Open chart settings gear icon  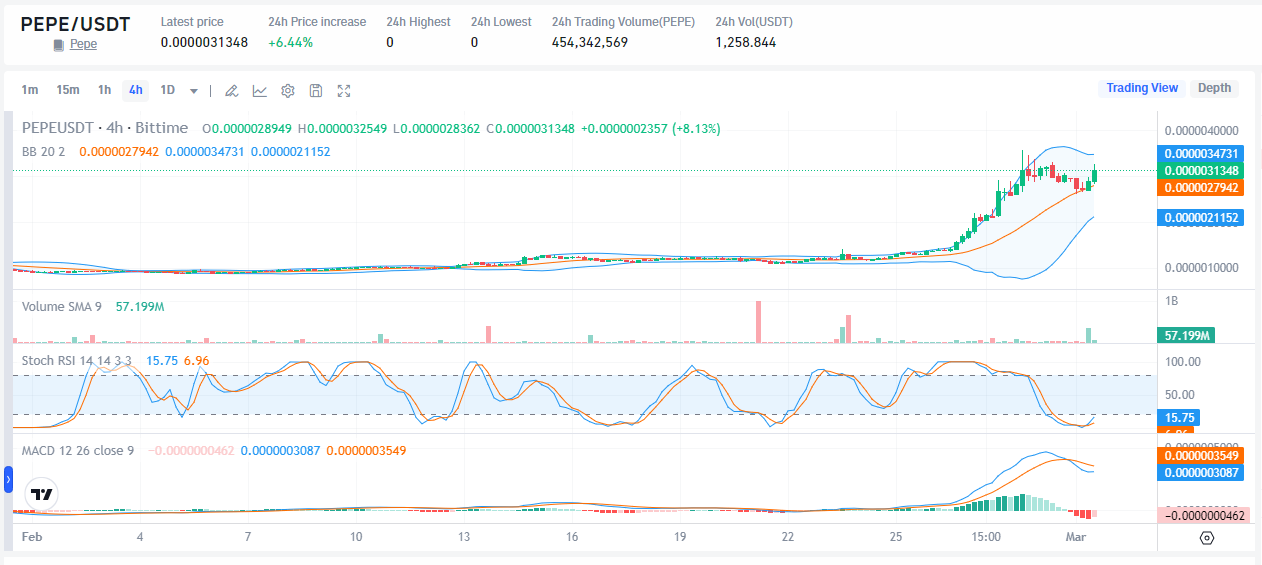click(x=287, y=91)
